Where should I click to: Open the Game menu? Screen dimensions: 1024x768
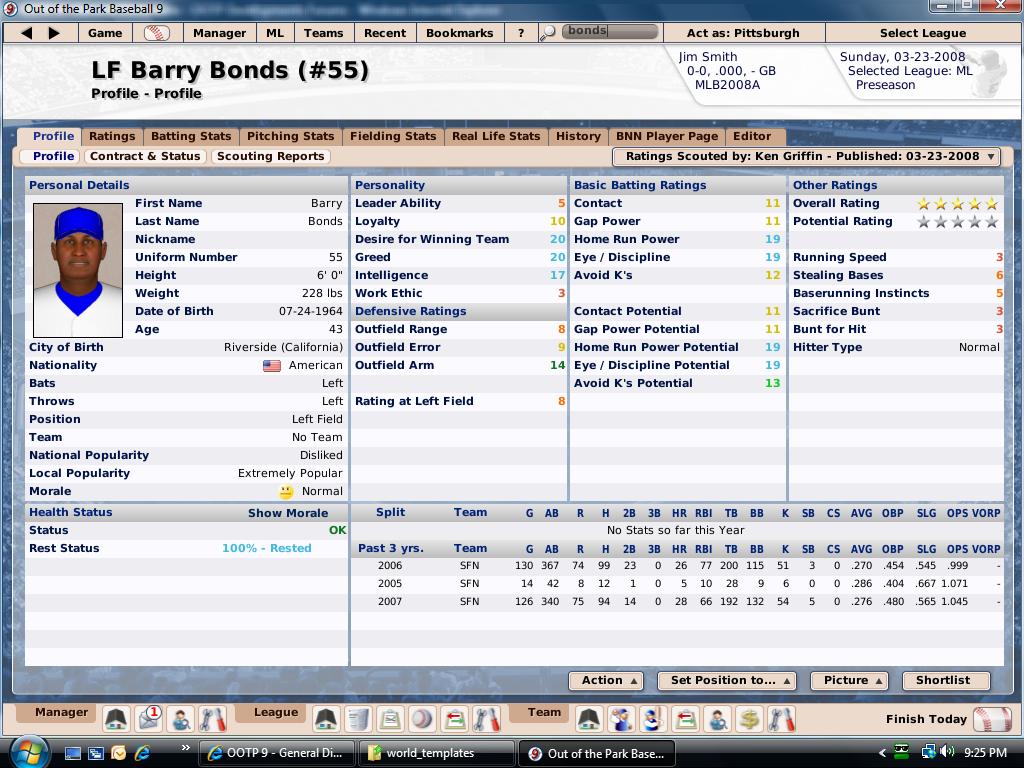(x=105, y=33)
